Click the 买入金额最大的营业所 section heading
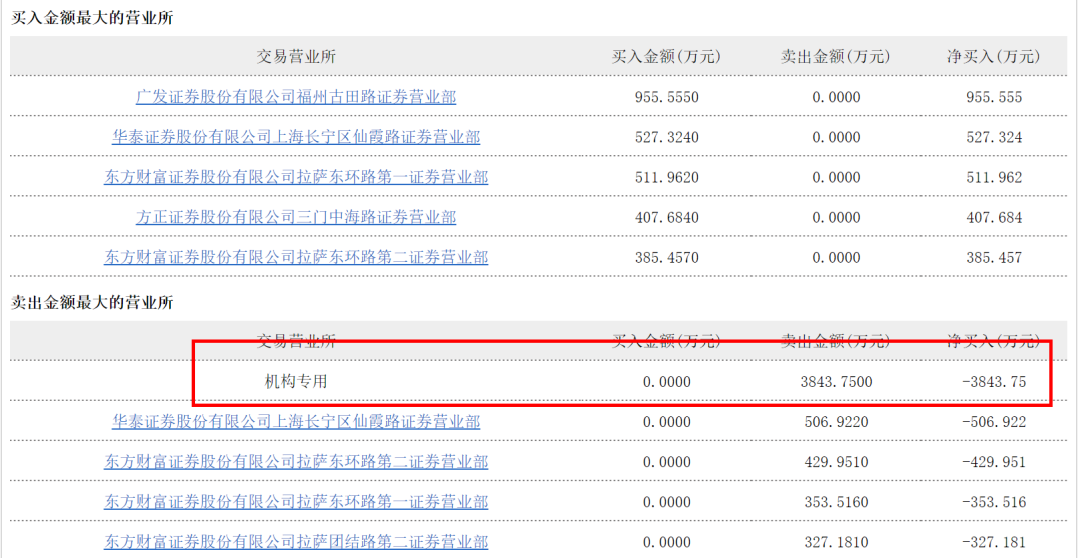This screenshot has width=1080, height=558. [x=92, y=18]
